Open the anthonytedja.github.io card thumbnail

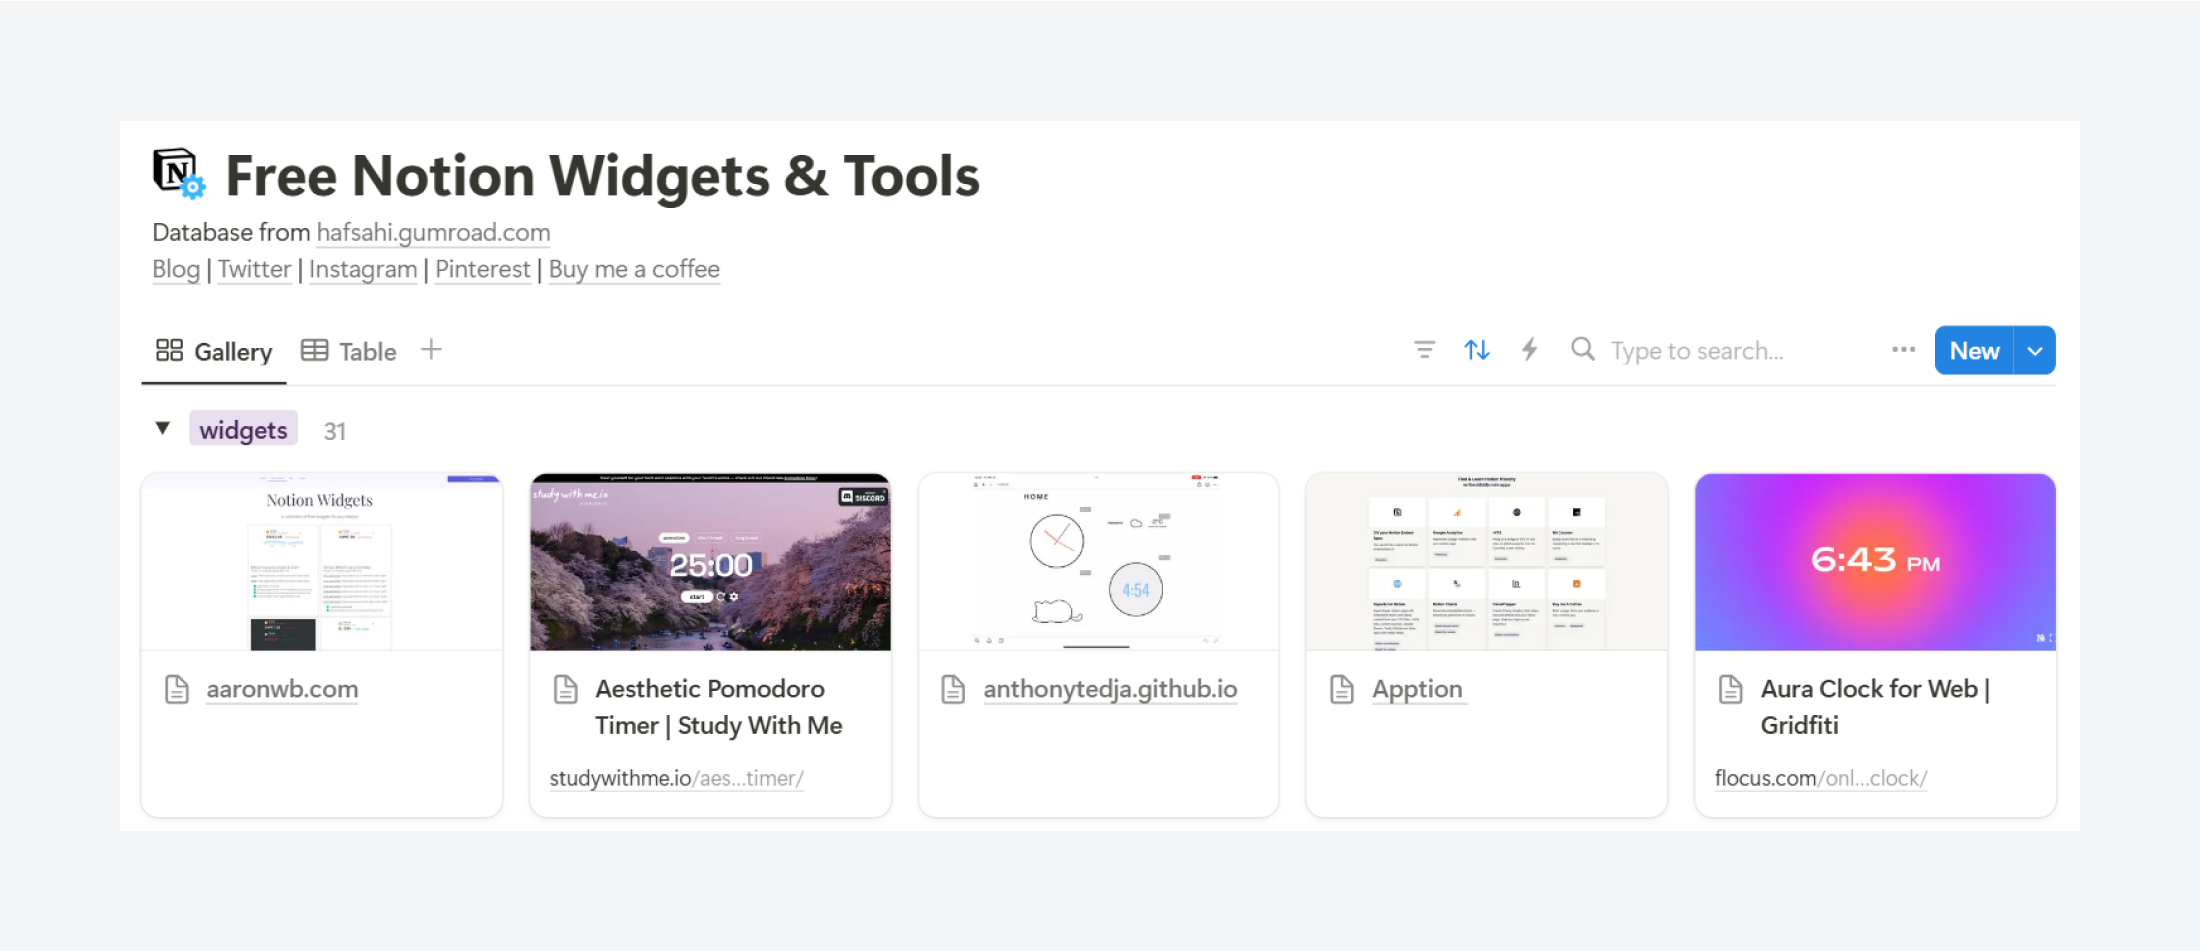click(1098, 562)
